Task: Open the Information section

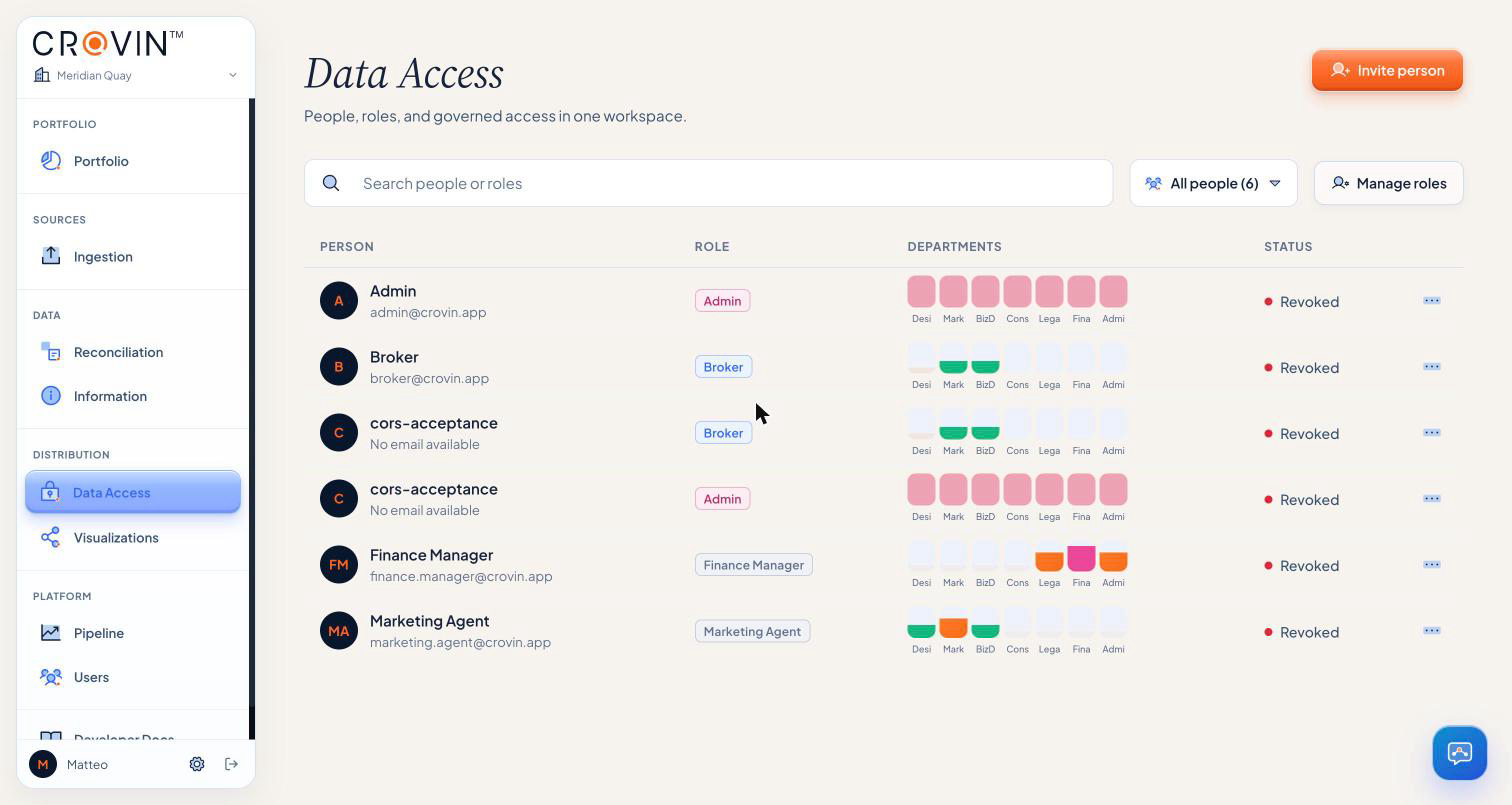Action: (x=133, y=396)
